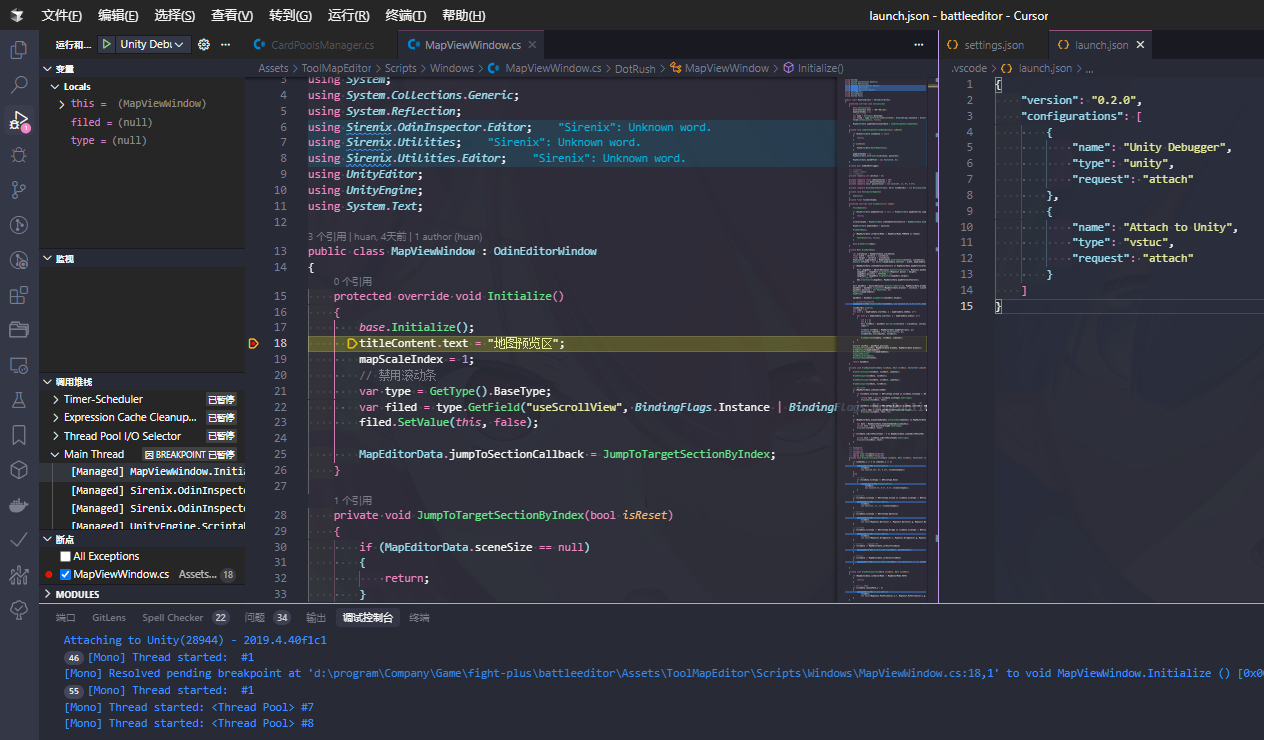Viewport: 1264px width, 740px height.
Task: Expand the 'this' variable entry
Action: (x=141, y=104)
